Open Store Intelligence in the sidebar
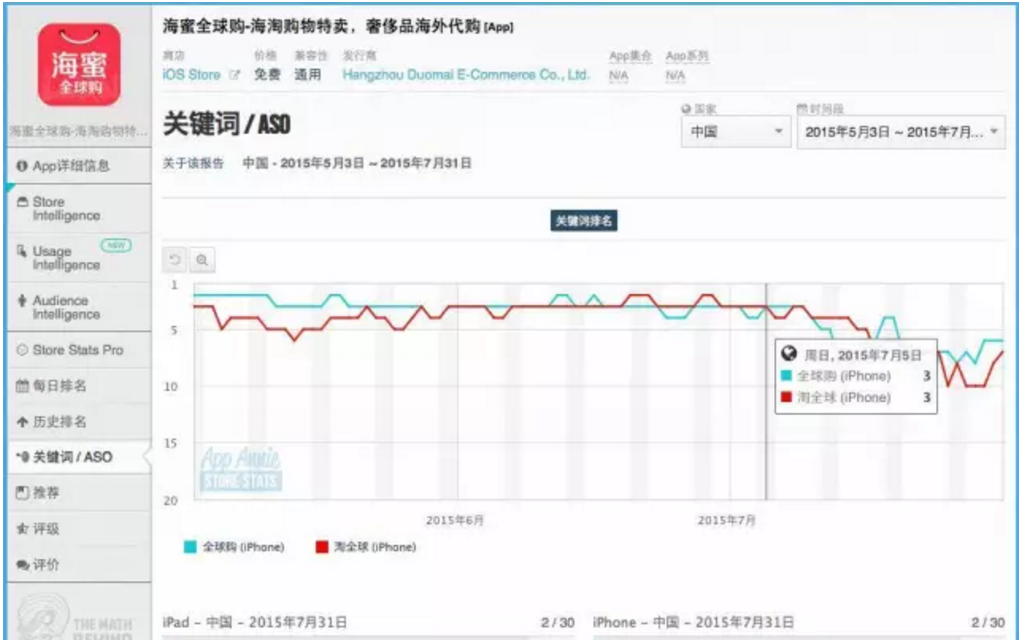The height and width of the screenshot is (640, 1026). pos(79,209)
